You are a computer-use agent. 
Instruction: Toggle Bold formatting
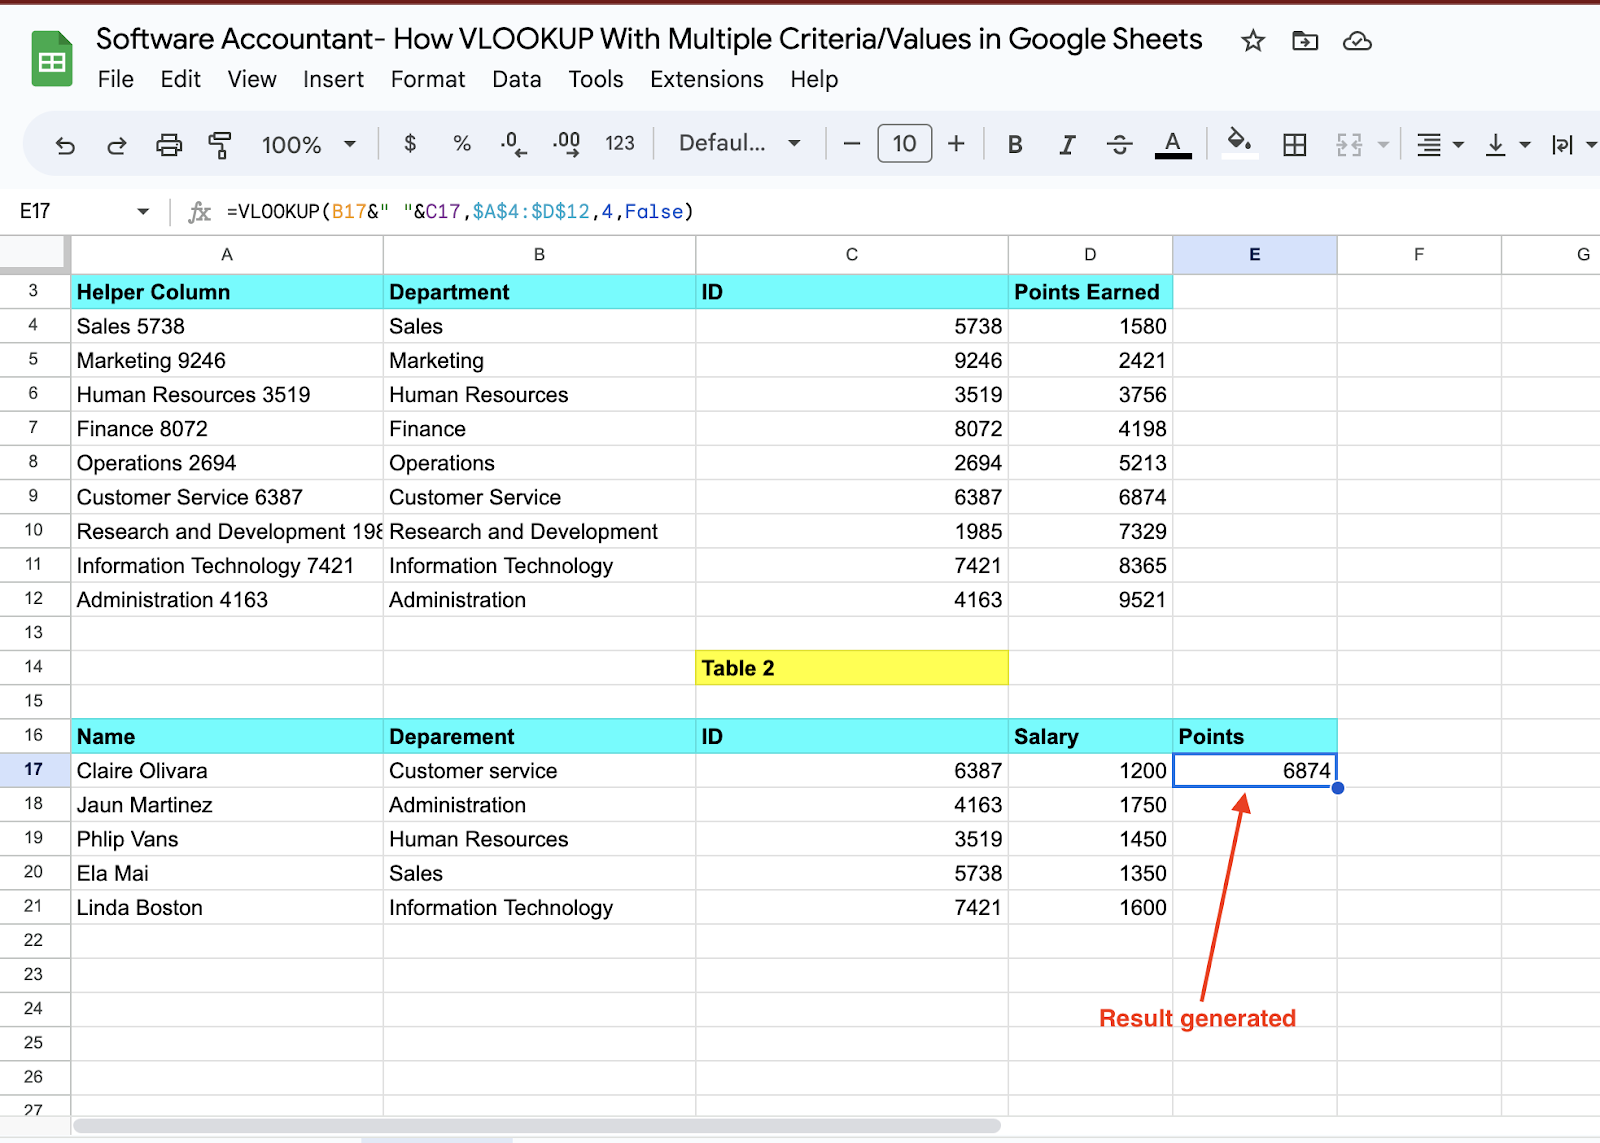tap(1015, 145)
